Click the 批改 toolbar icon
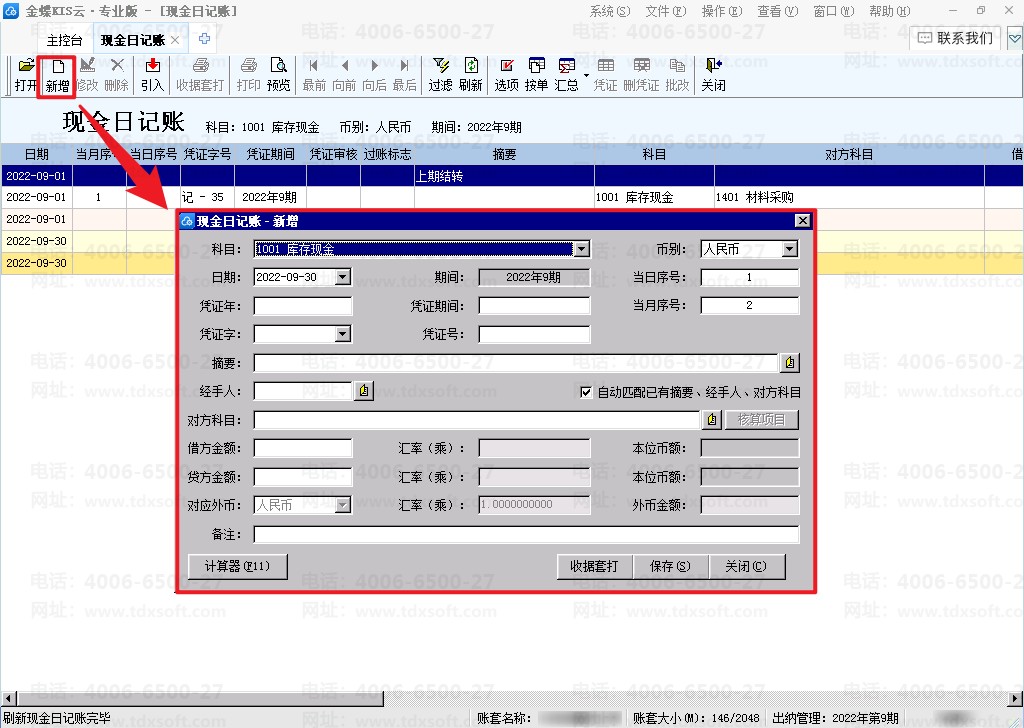Image resolution: width=1024 pixels, height=728 pixels. point(677,75)
